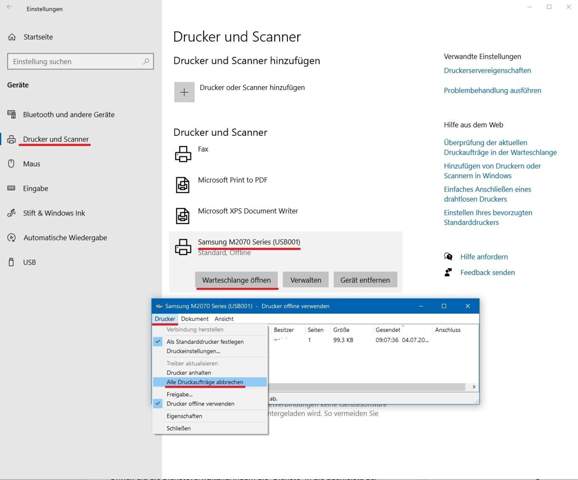The width and height of the screenshot is (578, 480).
Task: Open Problembehandlung ausführen link
Action: click(x=492, y=90)
